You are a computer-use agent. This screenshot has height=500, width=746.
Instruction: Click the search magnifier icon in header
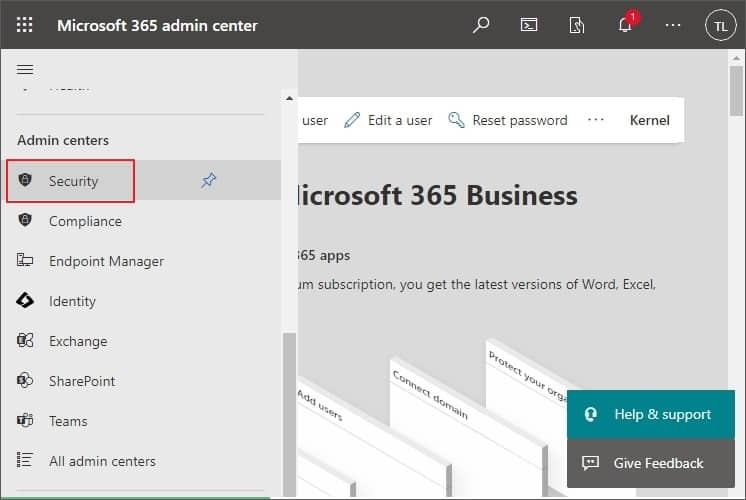(x=481, y=25)
